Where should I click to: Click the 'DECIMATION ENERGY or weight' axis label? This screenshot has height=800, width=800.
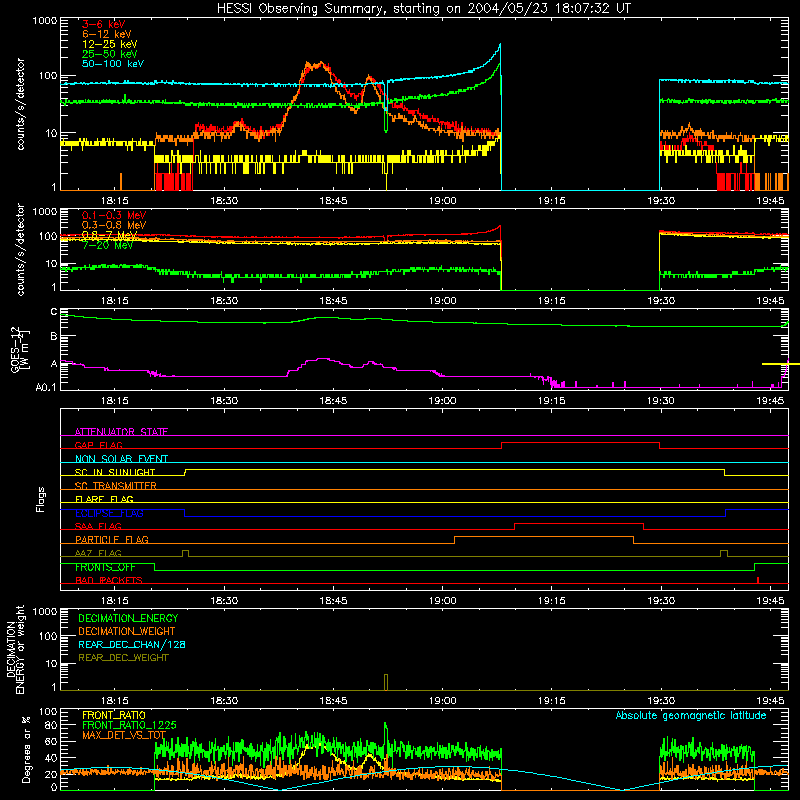[x=15, y=649]
